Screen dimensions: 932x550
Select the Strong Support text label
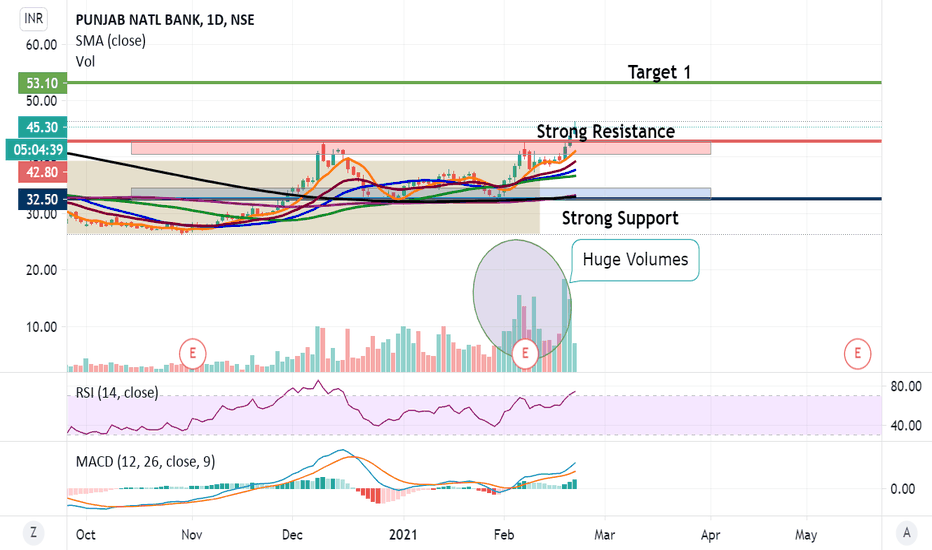tap(620, 218)
